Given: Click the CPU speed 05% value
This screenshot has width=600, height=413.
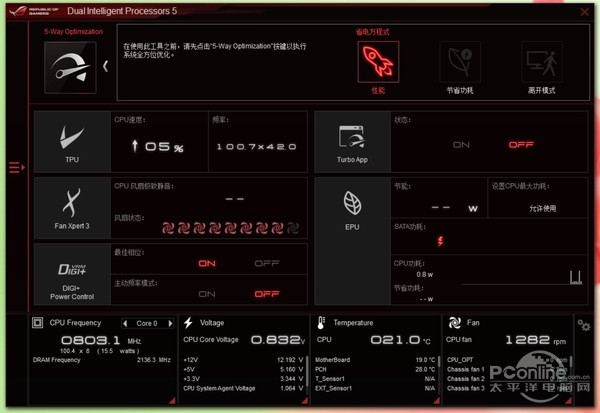Looking at the screenshot, I should click(x=158, y=147).
